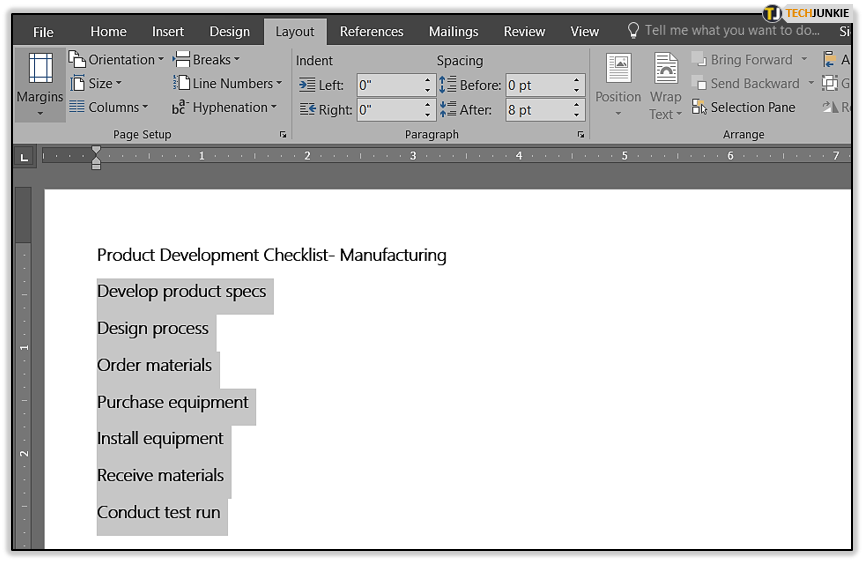Click the tab selector at ruler corner

pos(24,157)
